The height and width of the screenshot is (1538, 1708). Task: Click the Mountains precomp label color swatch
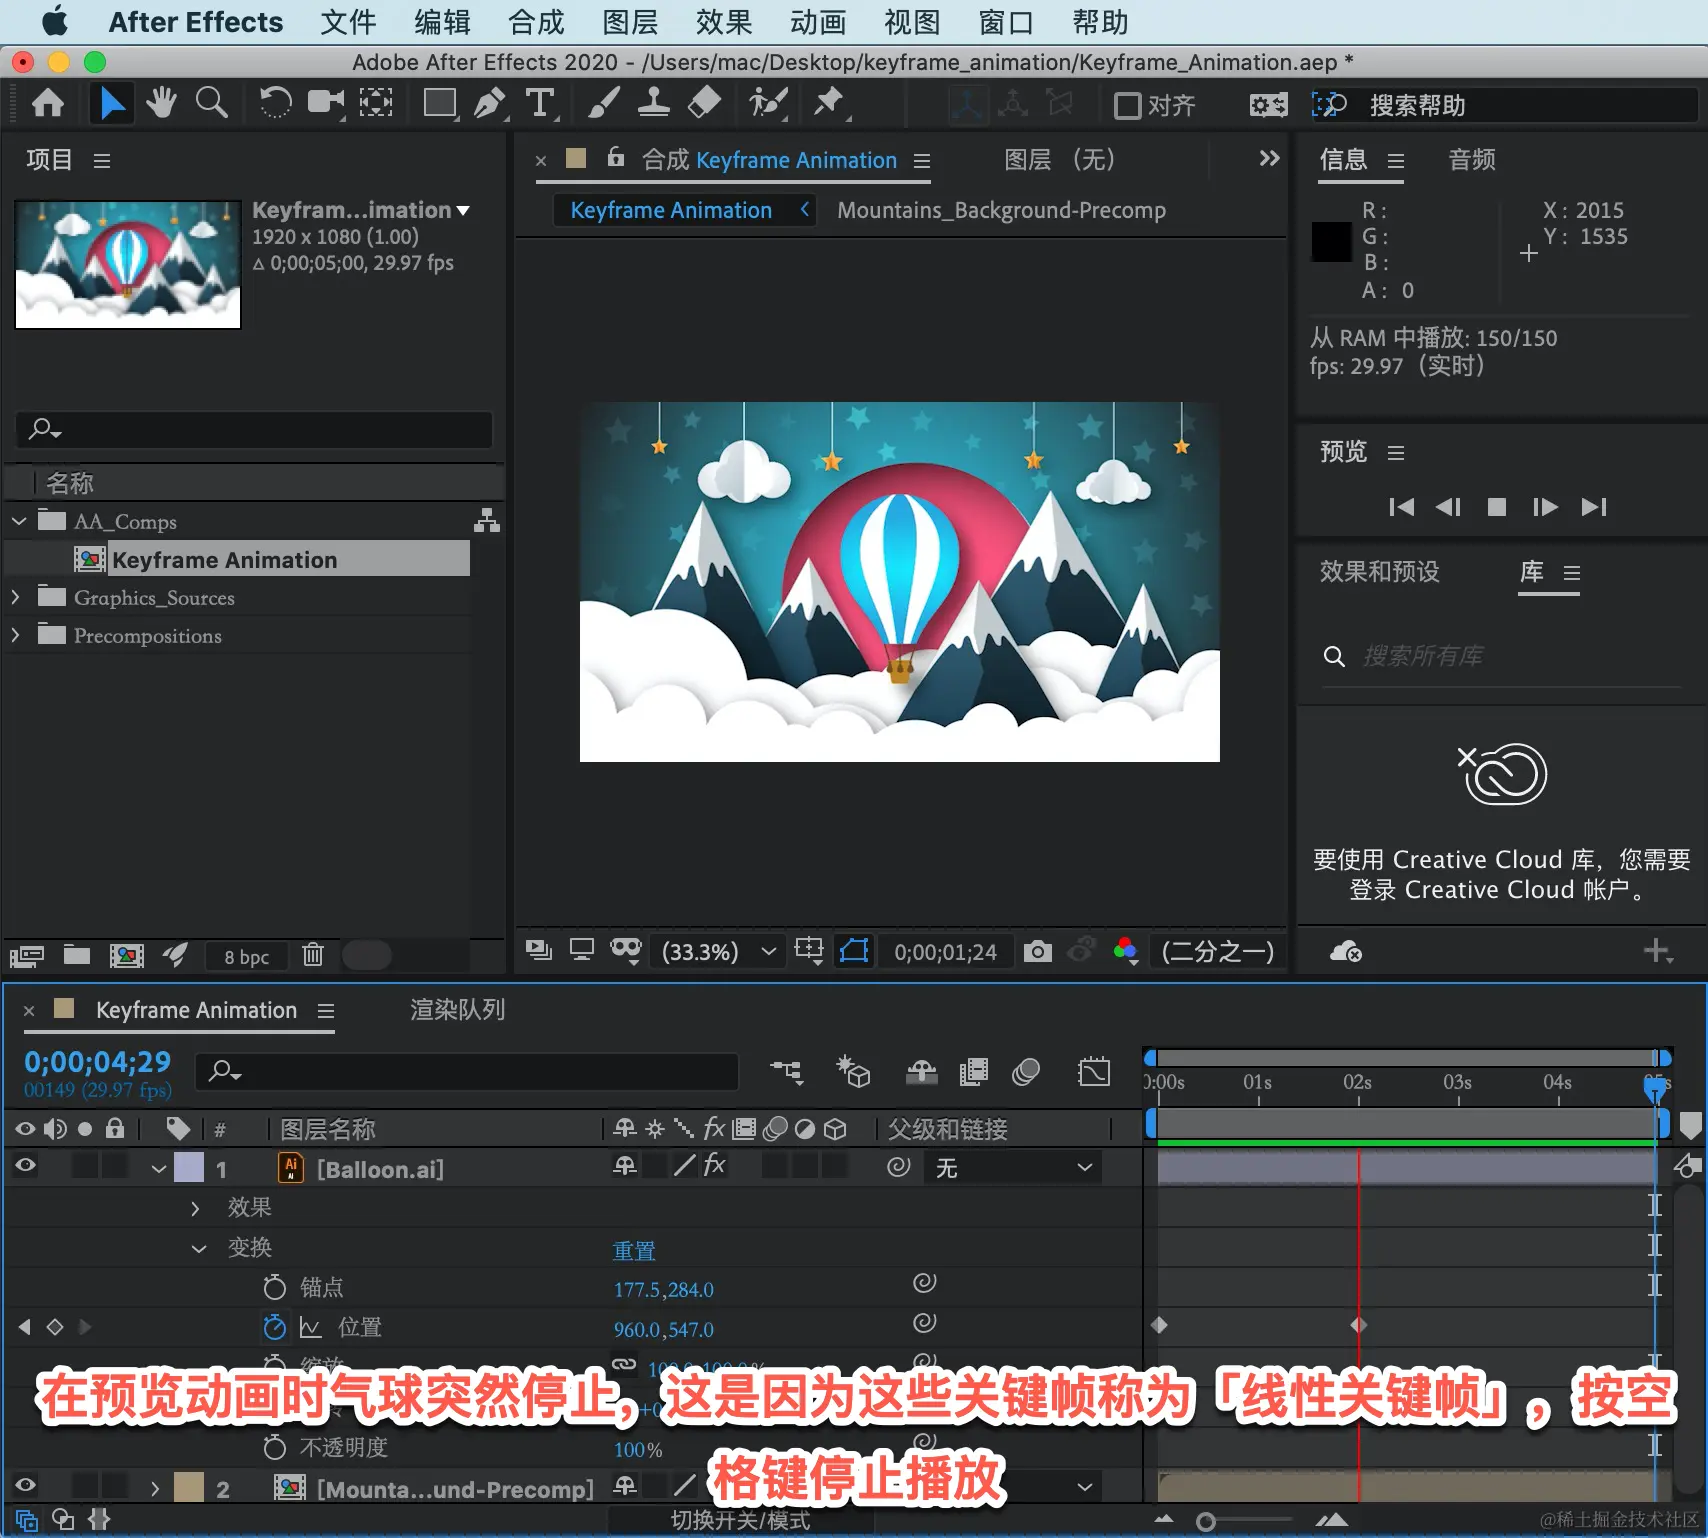(x=188, y=1488)
